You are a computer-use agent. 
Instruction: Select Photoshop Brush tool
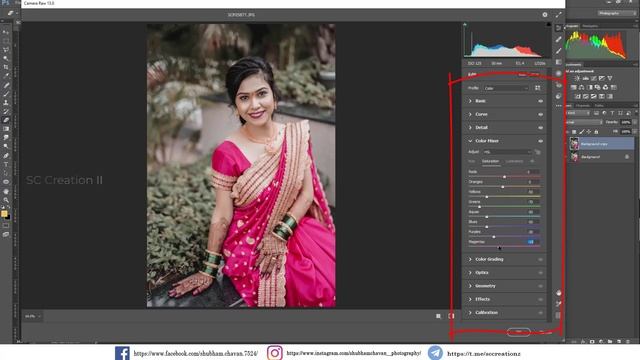[x=6, y=94]
